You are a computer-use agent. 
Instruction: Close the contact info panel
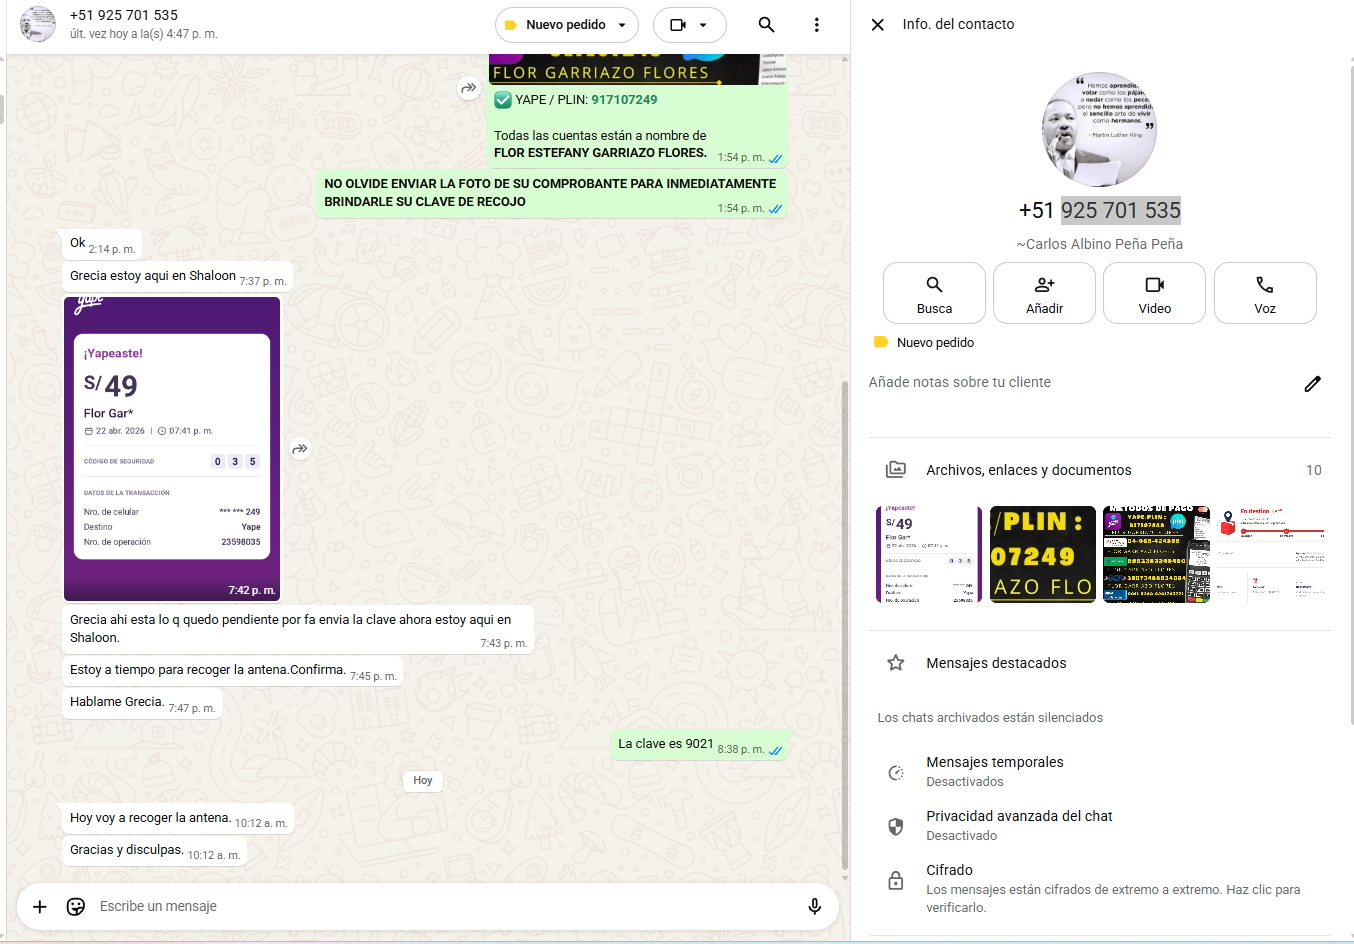[877, 25]
